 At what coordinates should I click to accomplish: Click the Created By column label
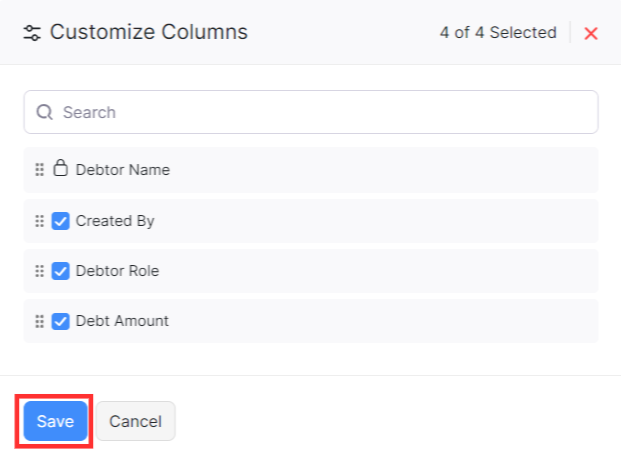115,221
